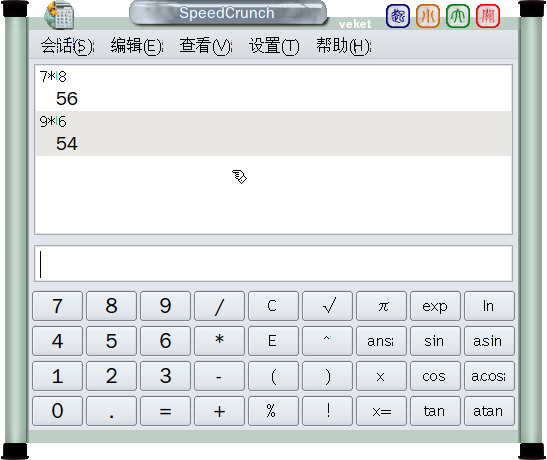Click the red close window icon
The image size is (547, 460).
[x=488, y=16]
